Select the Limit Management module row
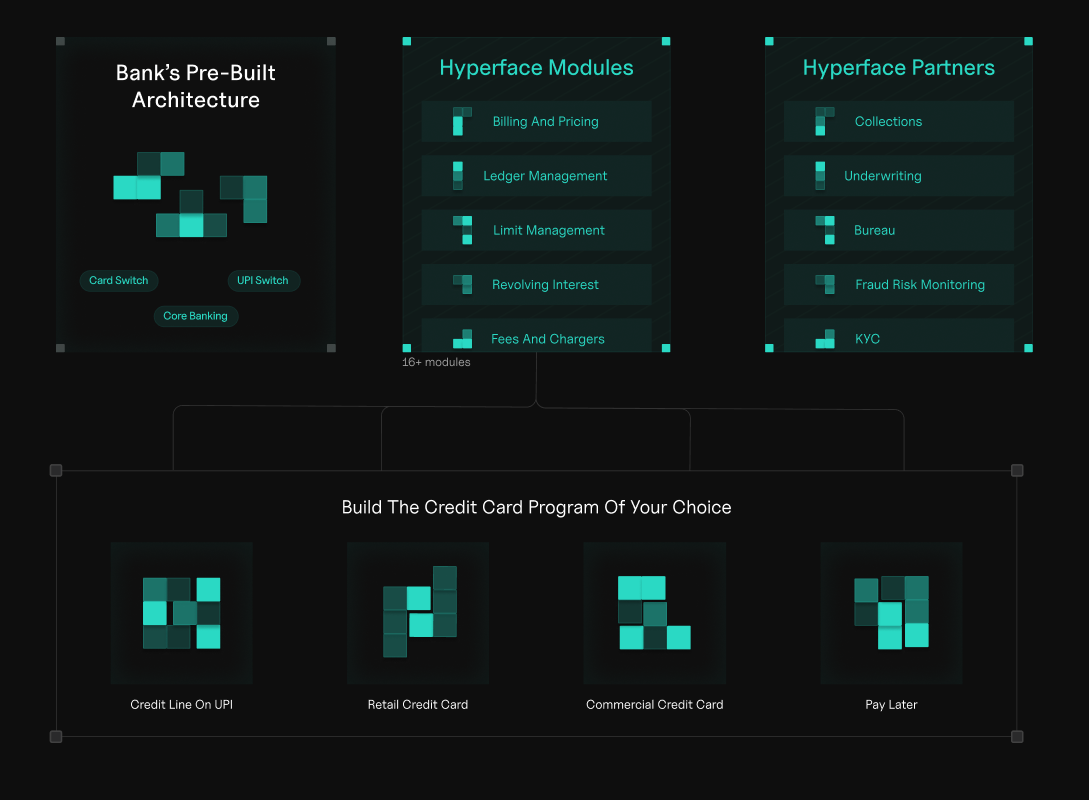 [x=537, y=230]
